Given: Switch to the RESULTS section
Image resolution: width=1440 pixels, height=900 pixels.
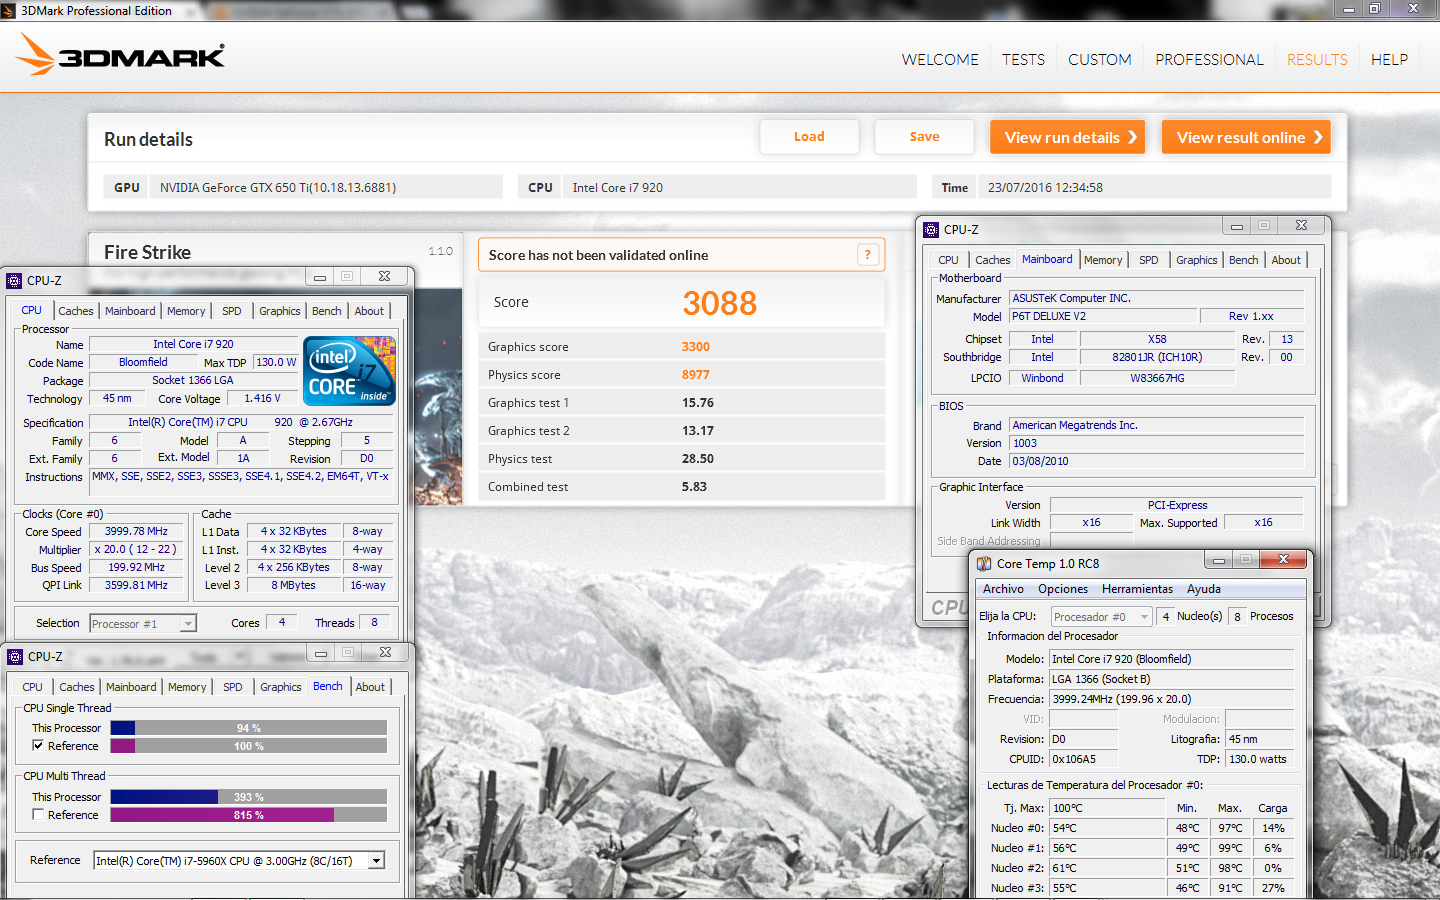Looking at the screenshot, I should (x=1317, y=60).
